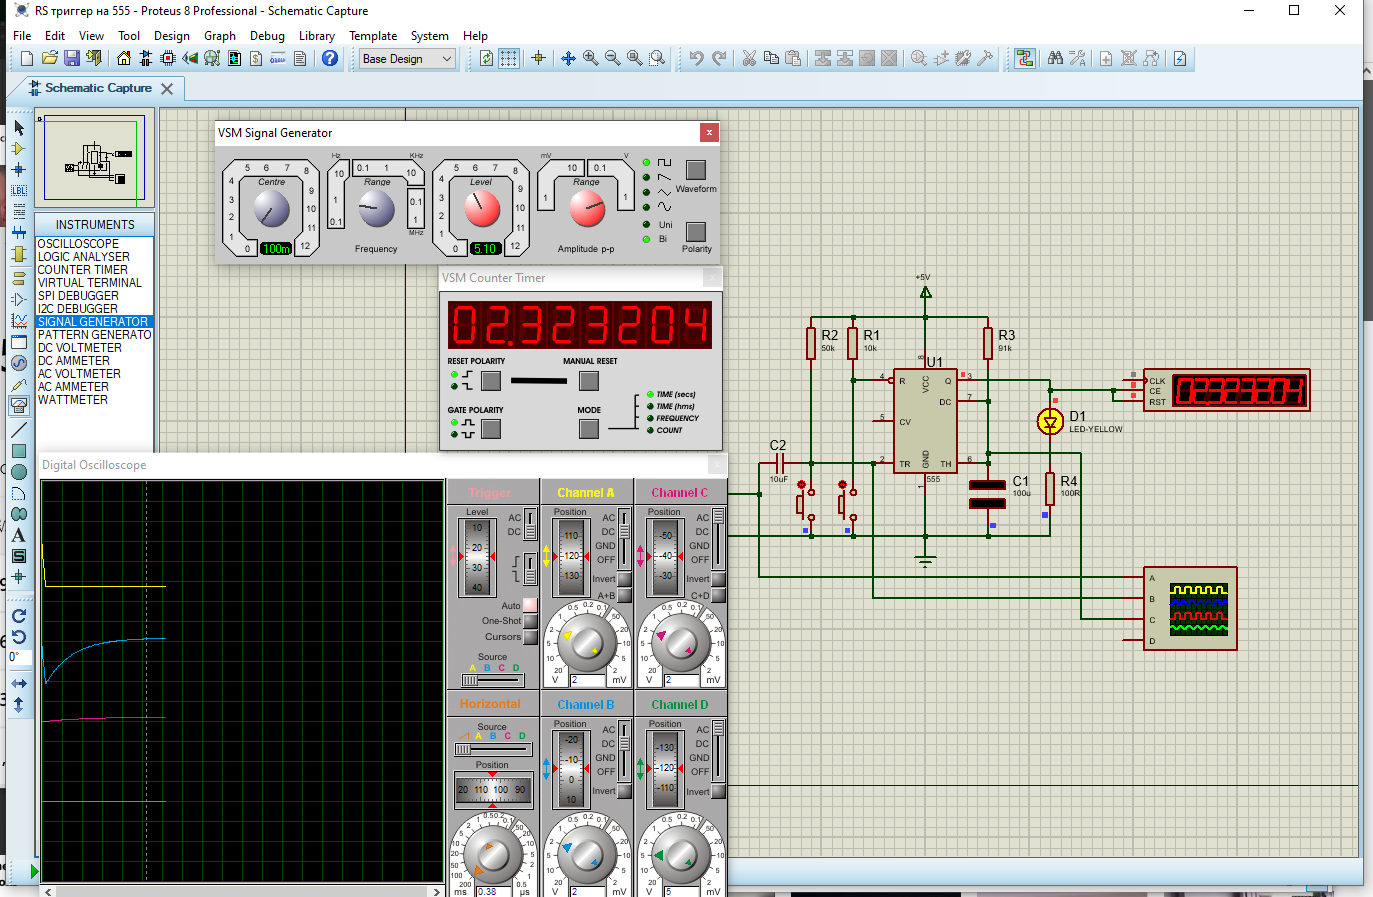
Task: Toggle the oscilloscope Cursors button
Action: 531,637
